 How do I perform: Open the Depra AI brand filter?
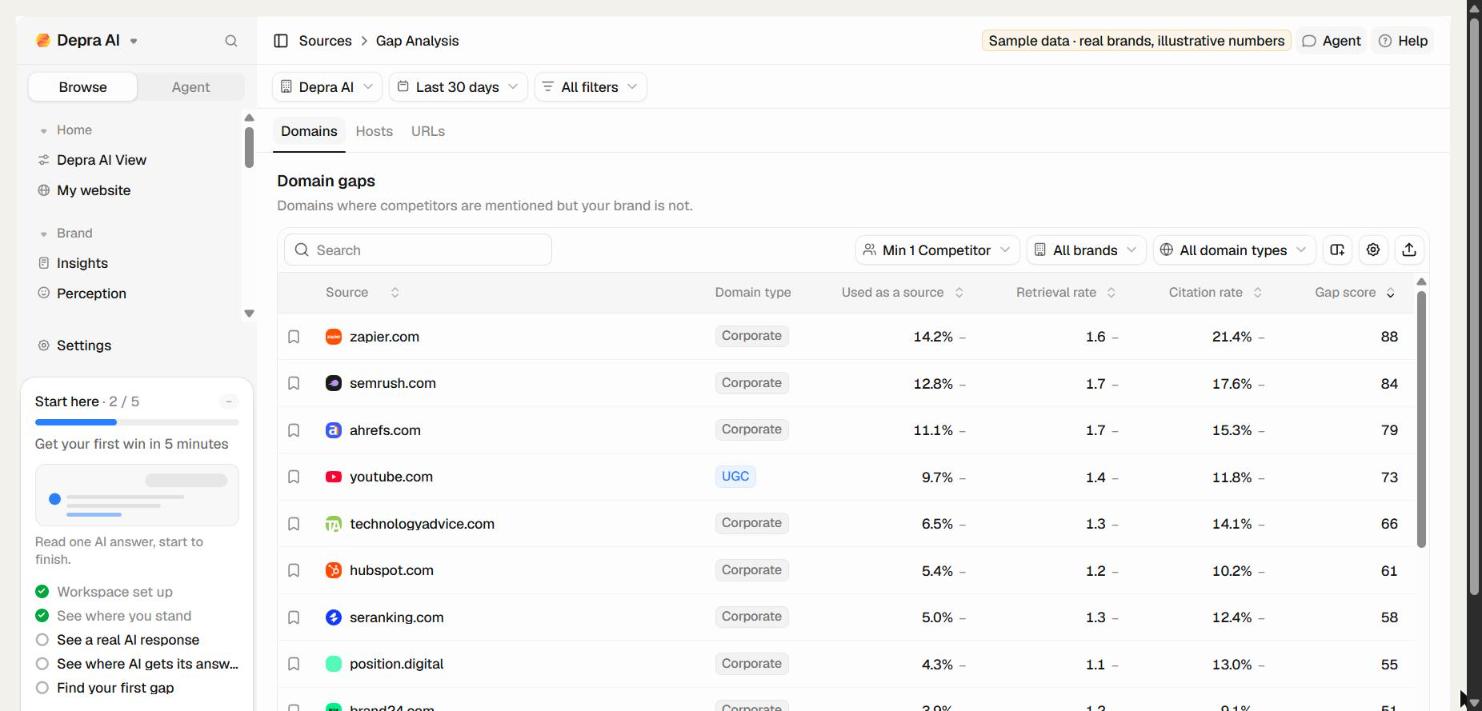(x=327, y=87)
